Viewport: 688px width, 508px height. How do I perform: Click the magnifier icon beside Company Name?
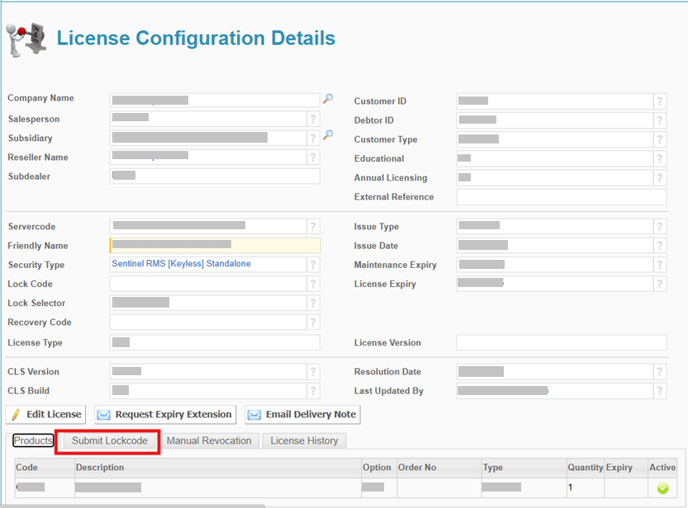[327, 99]
